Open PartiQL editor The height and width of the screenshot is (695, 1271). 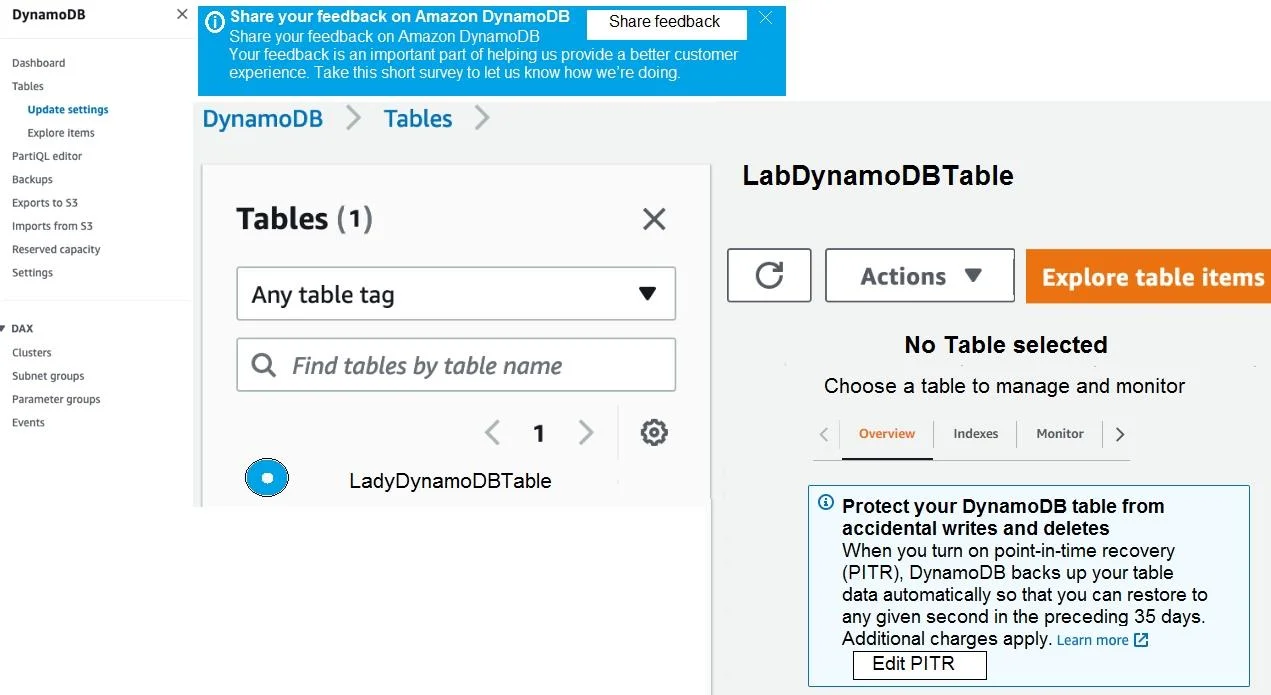click(x=47, y=156)
